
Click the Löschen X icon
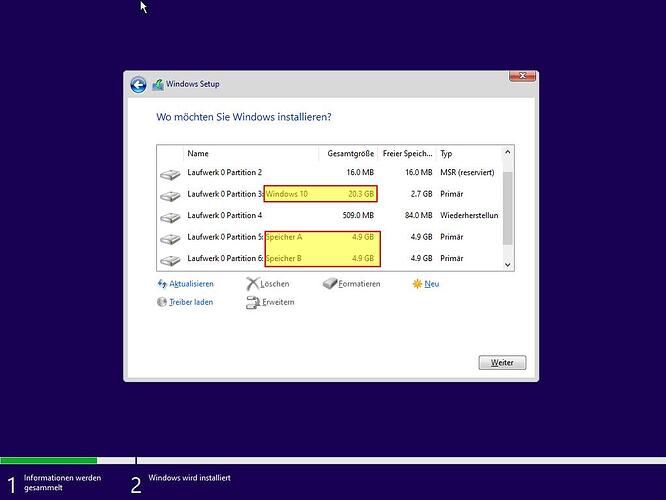(252, 284)
